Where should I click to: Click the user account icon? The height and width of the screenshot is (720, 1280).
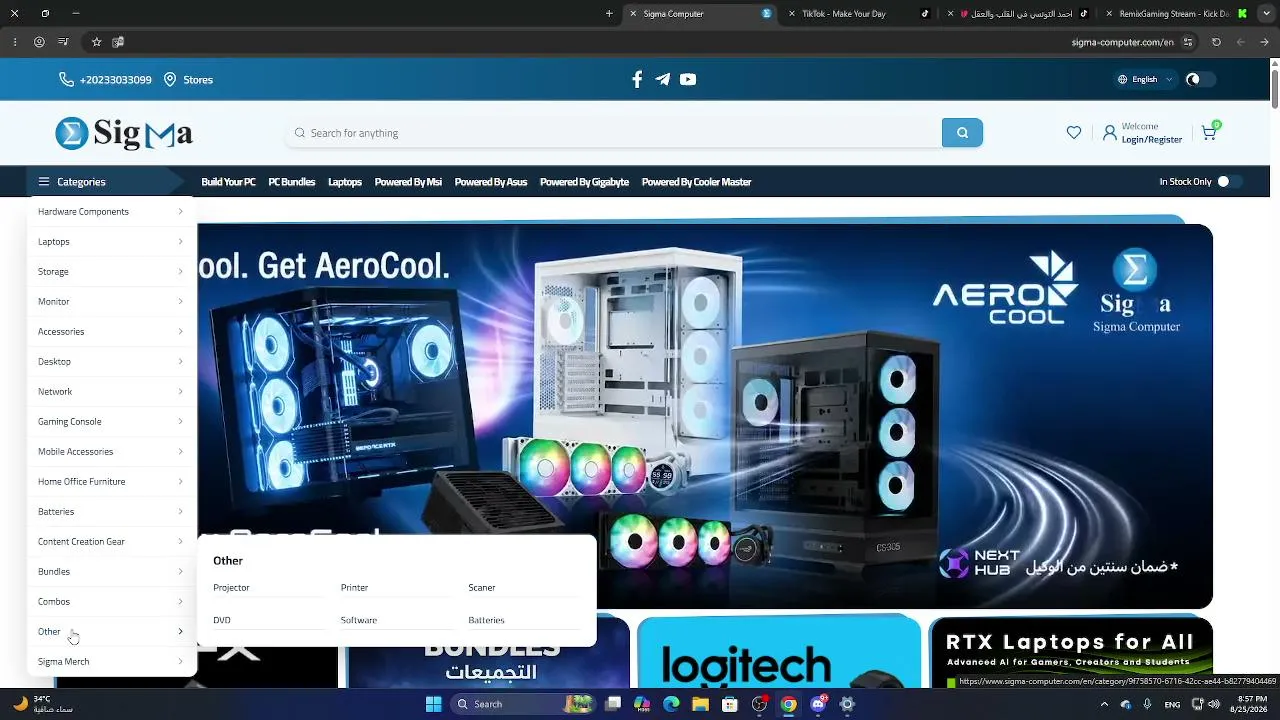pos(1109,133)
